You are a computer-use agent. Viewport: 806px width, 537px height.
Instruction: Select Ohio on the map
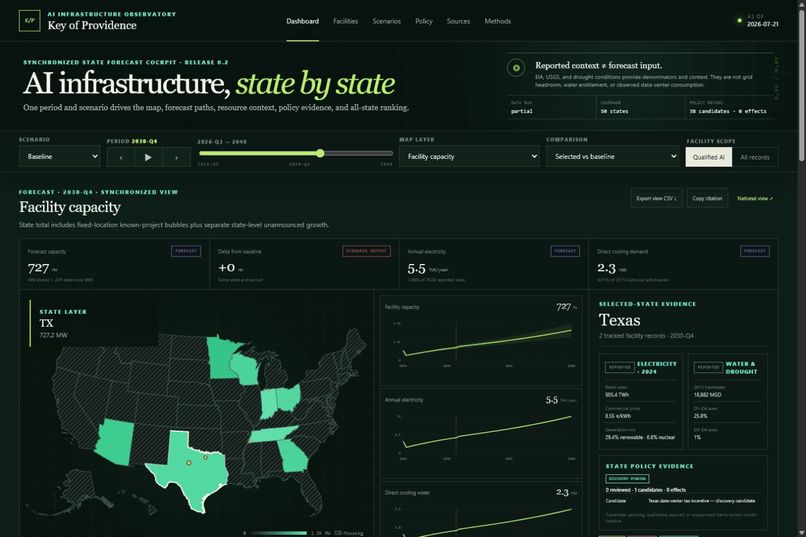[x=288, y=397]
